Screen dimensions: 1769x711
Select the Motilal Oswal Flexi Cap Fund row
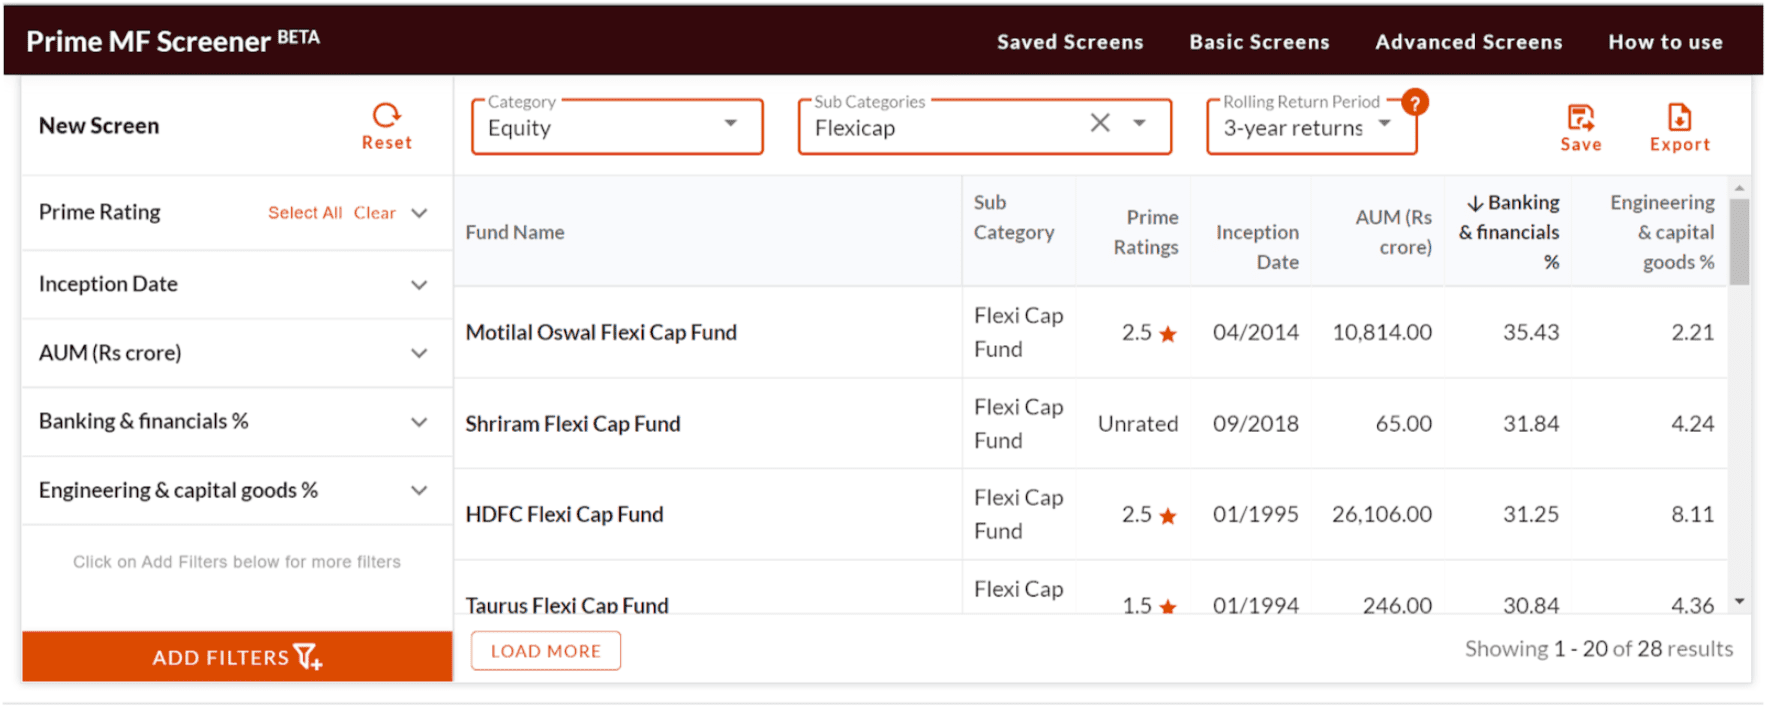[1090, 332]
